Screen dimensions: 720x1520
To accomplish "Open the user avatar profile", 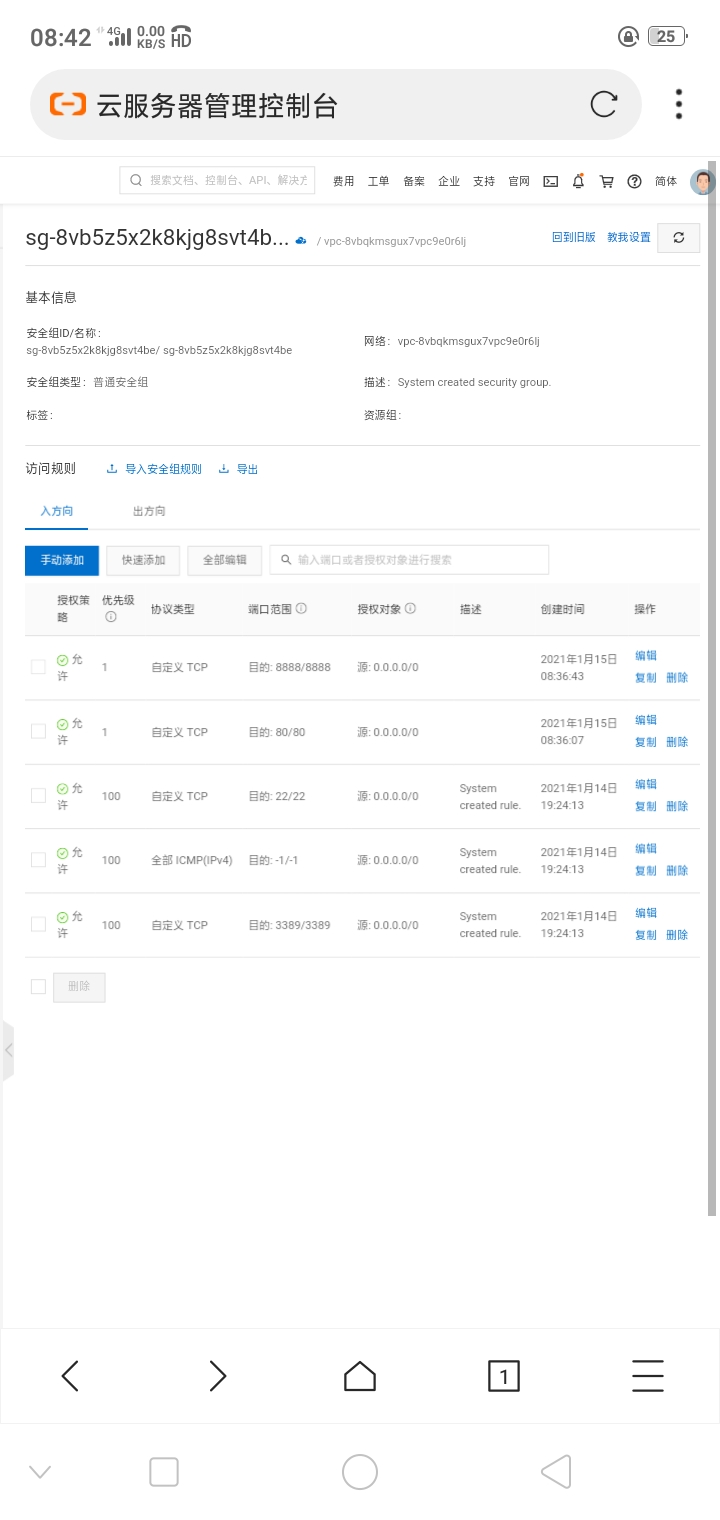I will [703, 181].
